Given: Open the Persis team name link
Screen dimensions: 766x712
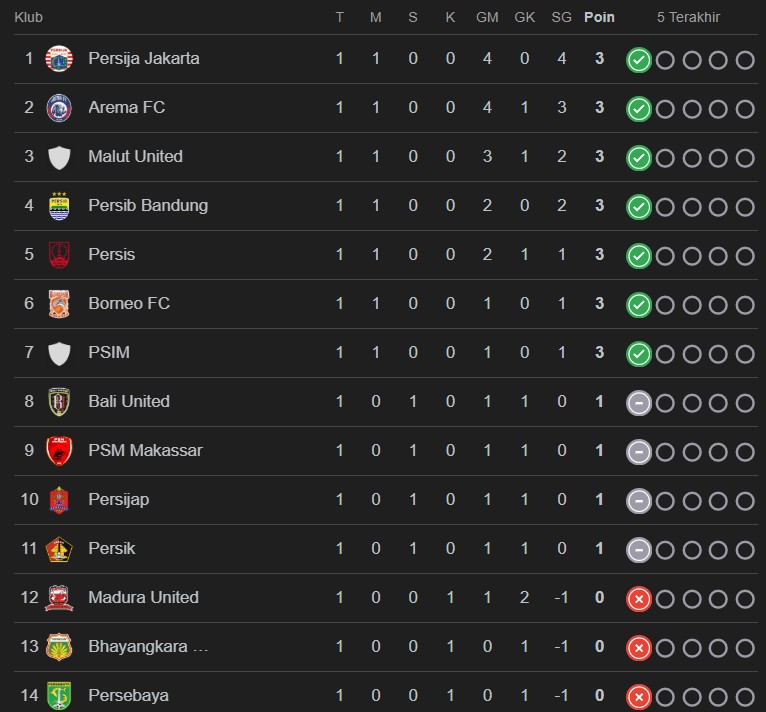Looking at the screenshot, I should click(x=111, y=254).
